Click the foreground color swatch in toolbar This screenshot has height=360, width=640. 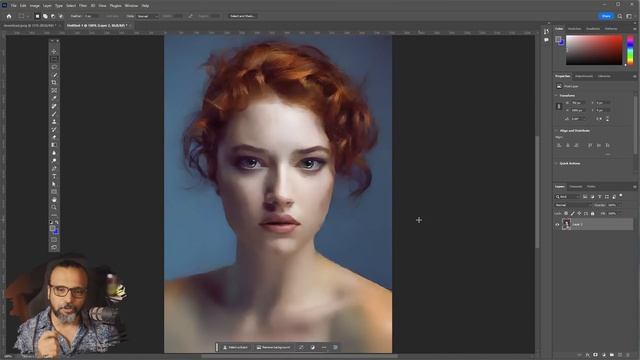[52, 229]
